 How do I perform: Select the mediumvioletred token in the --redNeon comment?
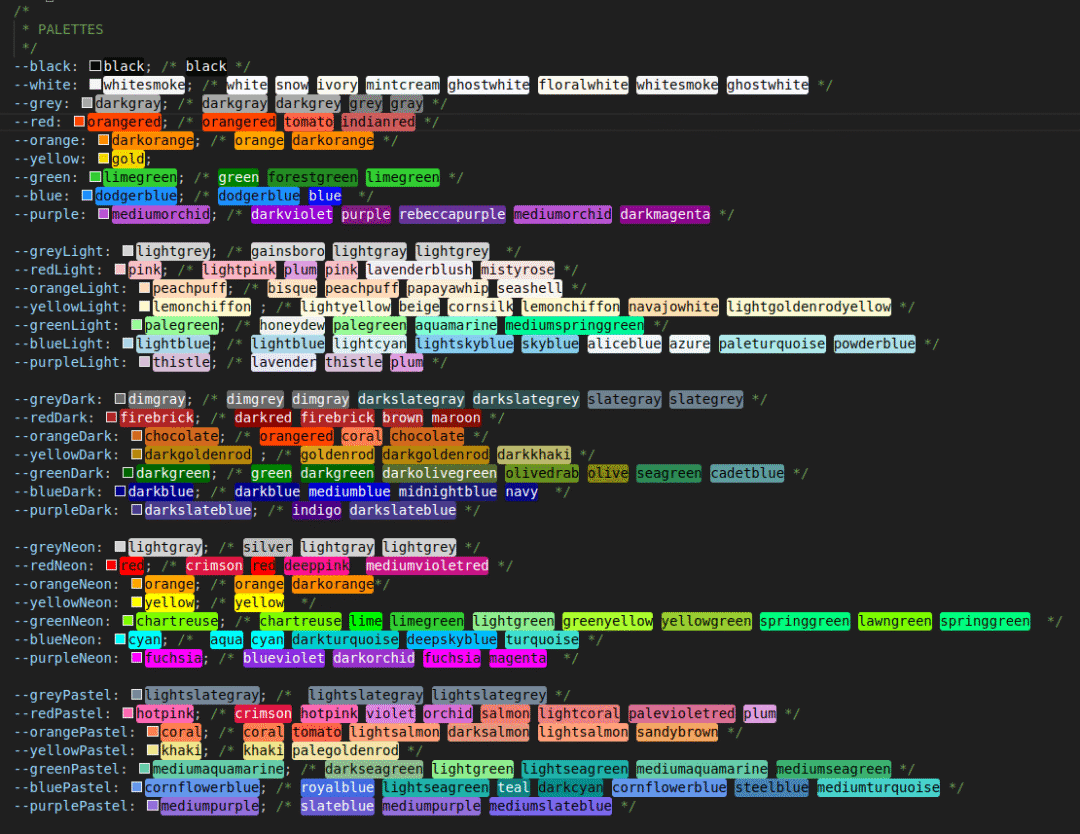tap(428, 566)
